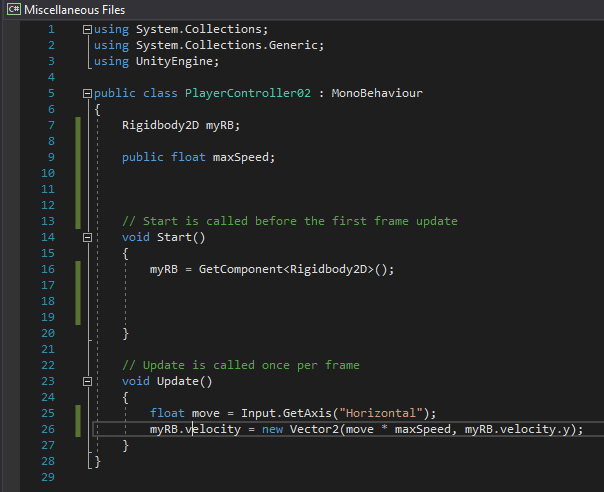The height and width of the screenshot is (492, 604).
Task: Click line number 23 in margin
Action: point(48,381)
